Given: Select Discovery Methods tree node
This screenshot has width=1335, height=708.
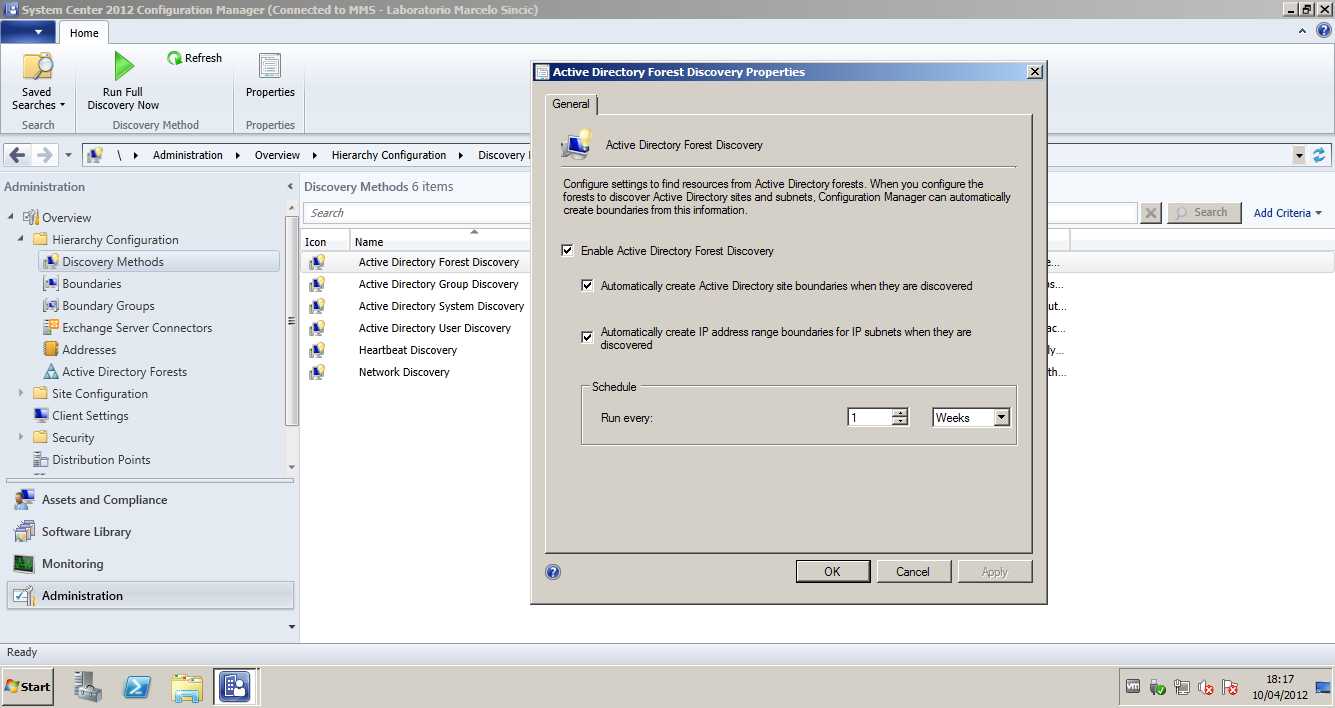Looking at the screenshot, I should (159, 262).
